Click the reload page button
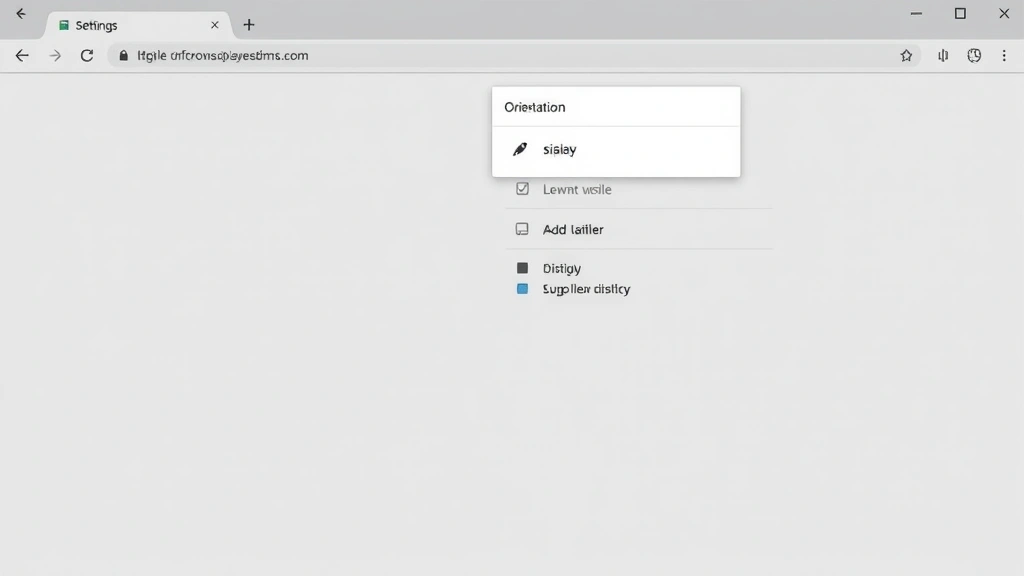This screenshot has height=576, width=1024. point(87,56)
